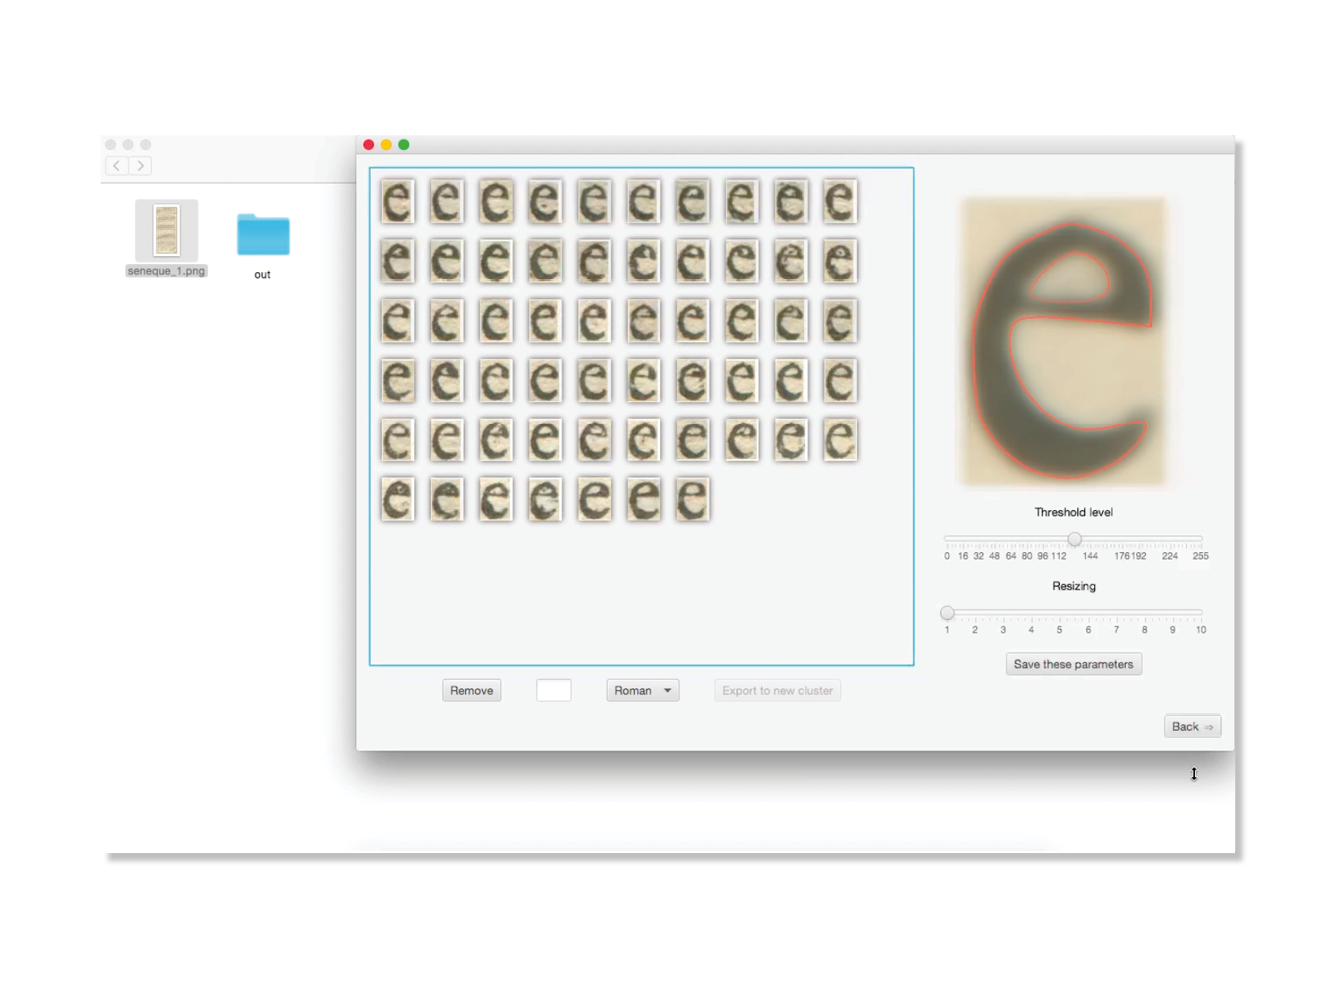This screenshot has width=1337, height=1003.
Task: Click the Finder back arrow
Action: point(117,166)
